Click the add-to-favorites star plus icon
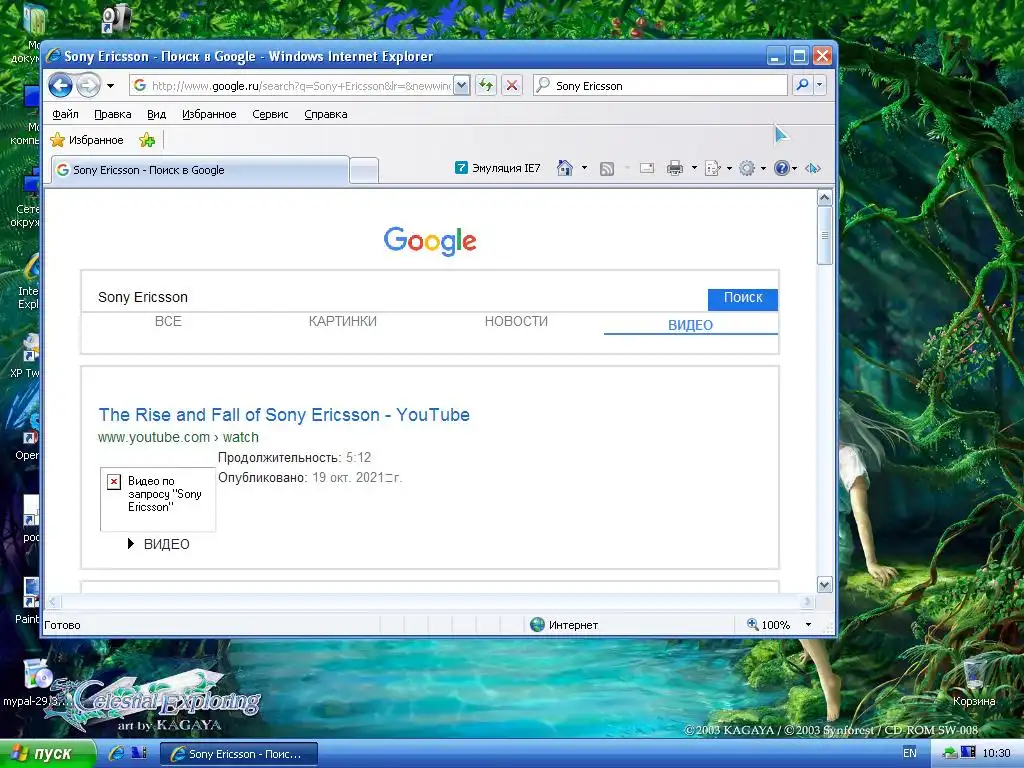Viewport: 1024px width, 768px height. click(x=147, y=140)
